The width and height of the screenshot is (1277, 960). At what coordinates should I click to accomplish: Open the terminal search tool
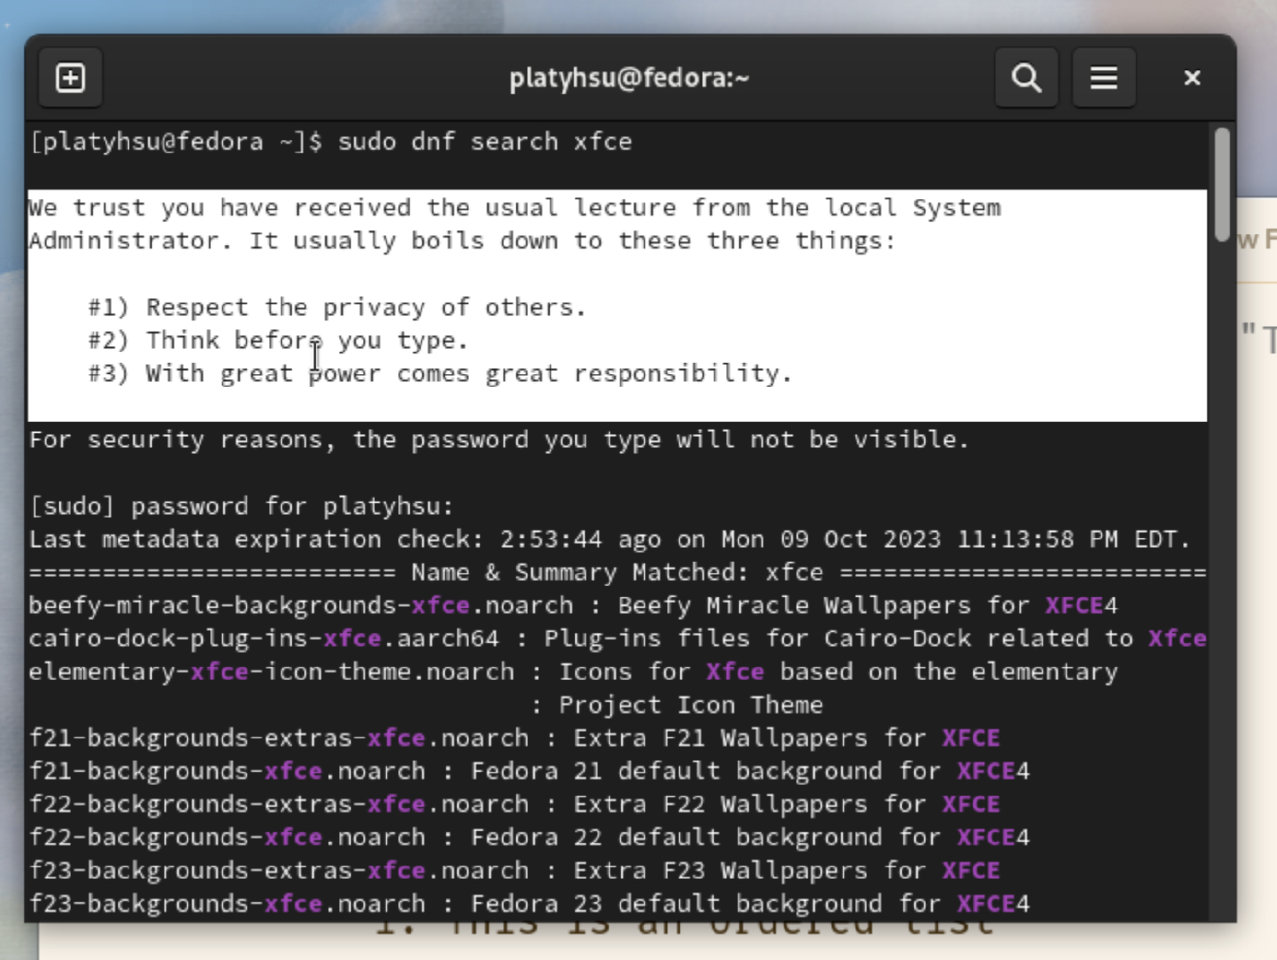tap(1026, 78)
